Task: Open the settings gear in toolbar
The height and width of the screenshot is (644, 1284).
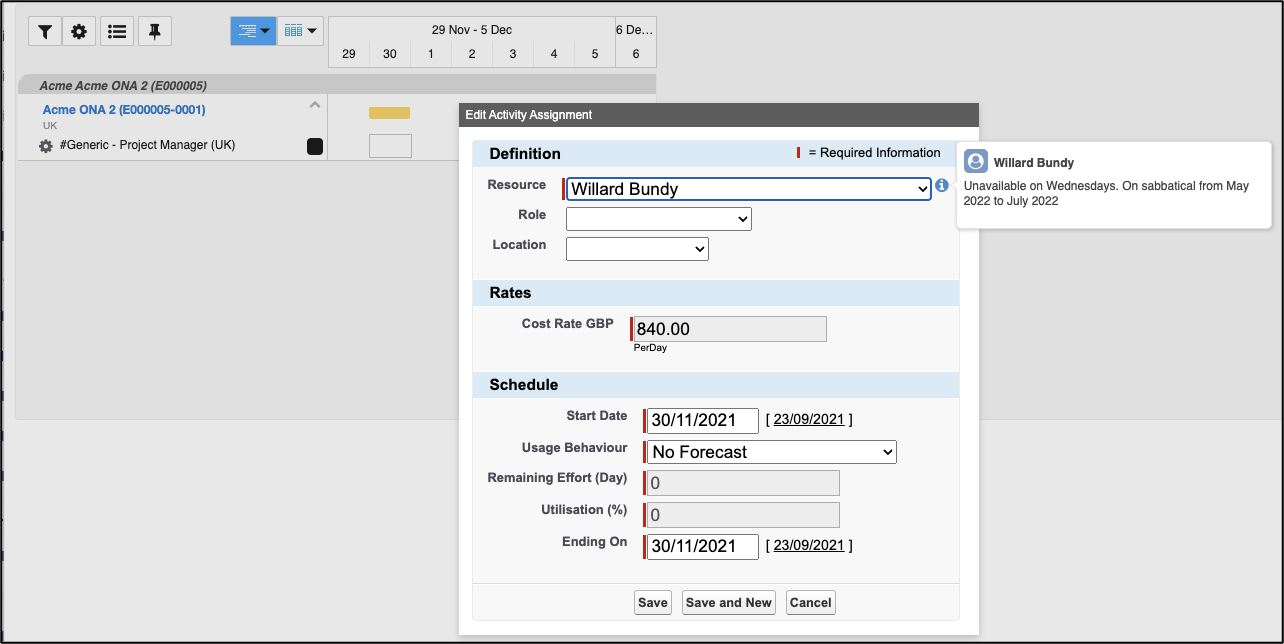Action: coord(79,31)
